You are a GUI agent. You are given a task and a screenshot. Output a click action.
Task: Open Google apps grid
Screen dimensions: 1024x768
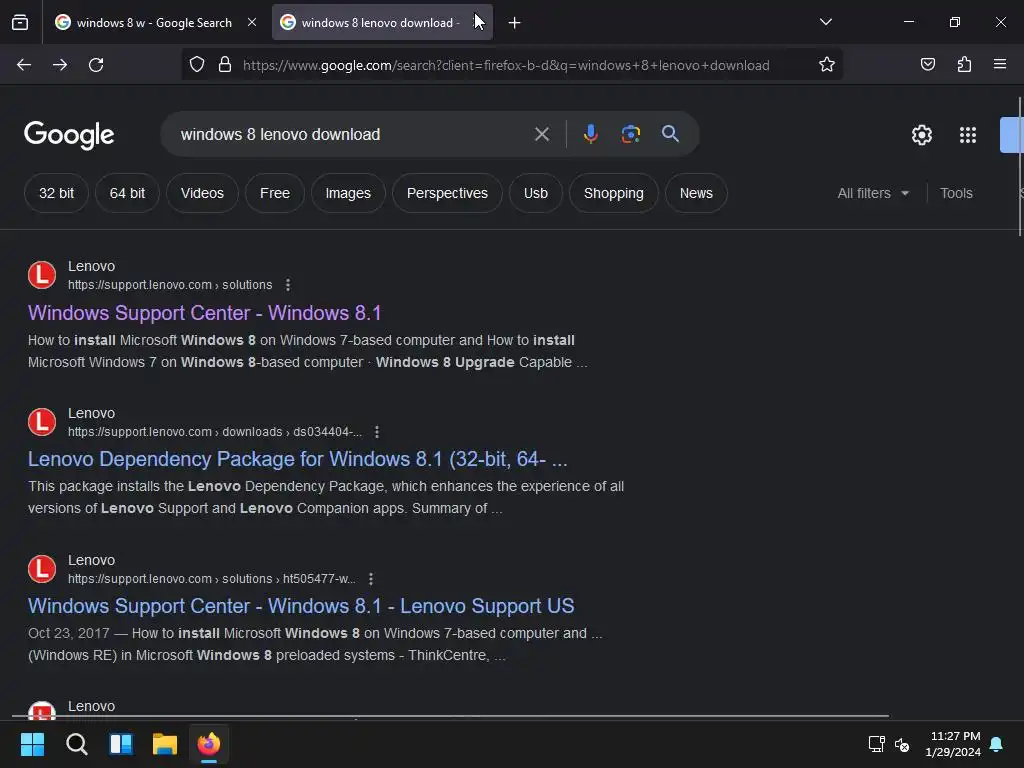pyautogui.click(x=968, y=135)
